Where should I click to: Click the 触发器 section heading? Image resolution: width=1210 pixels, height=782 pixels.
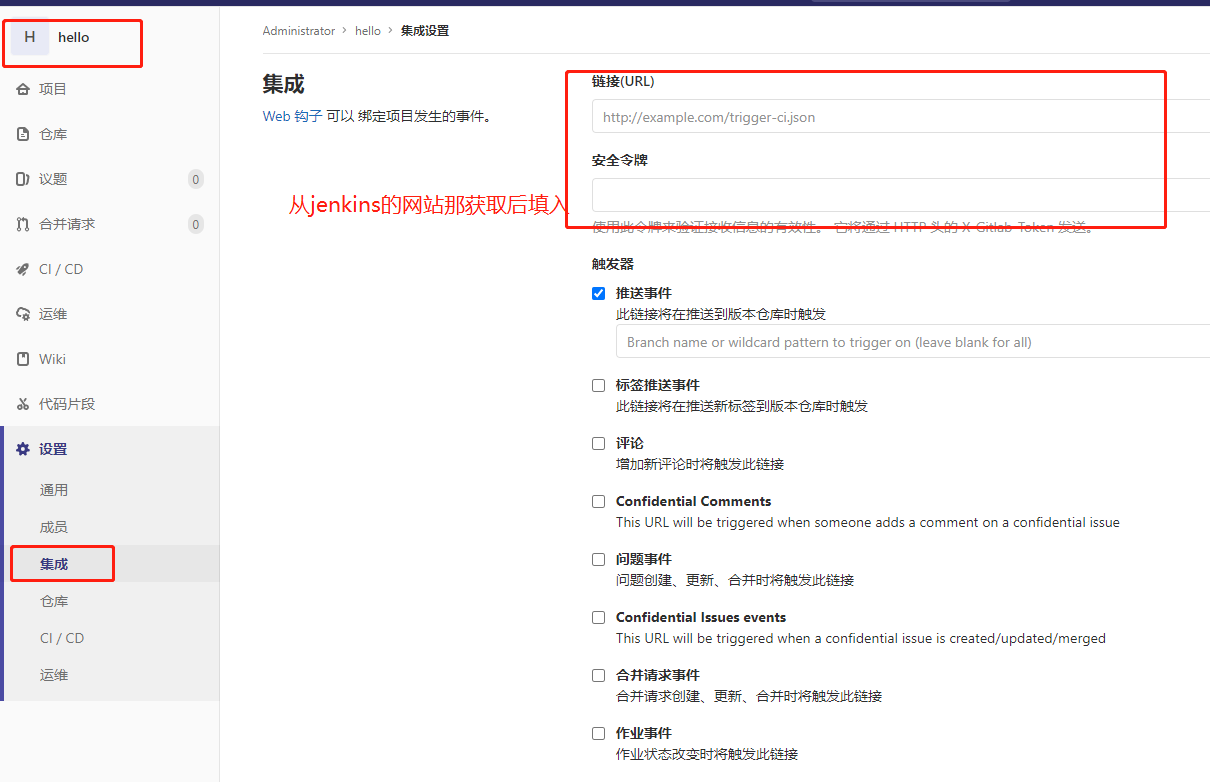point(613,264)
